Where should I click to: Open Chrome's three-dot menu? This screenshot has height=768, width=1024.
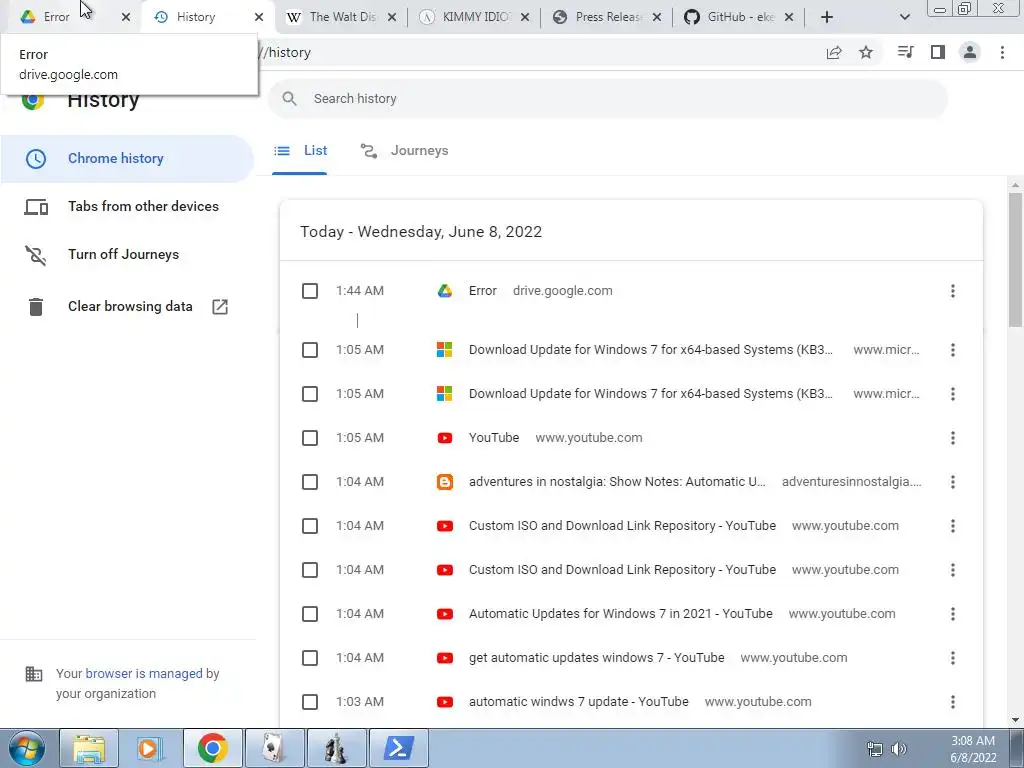1002,52
